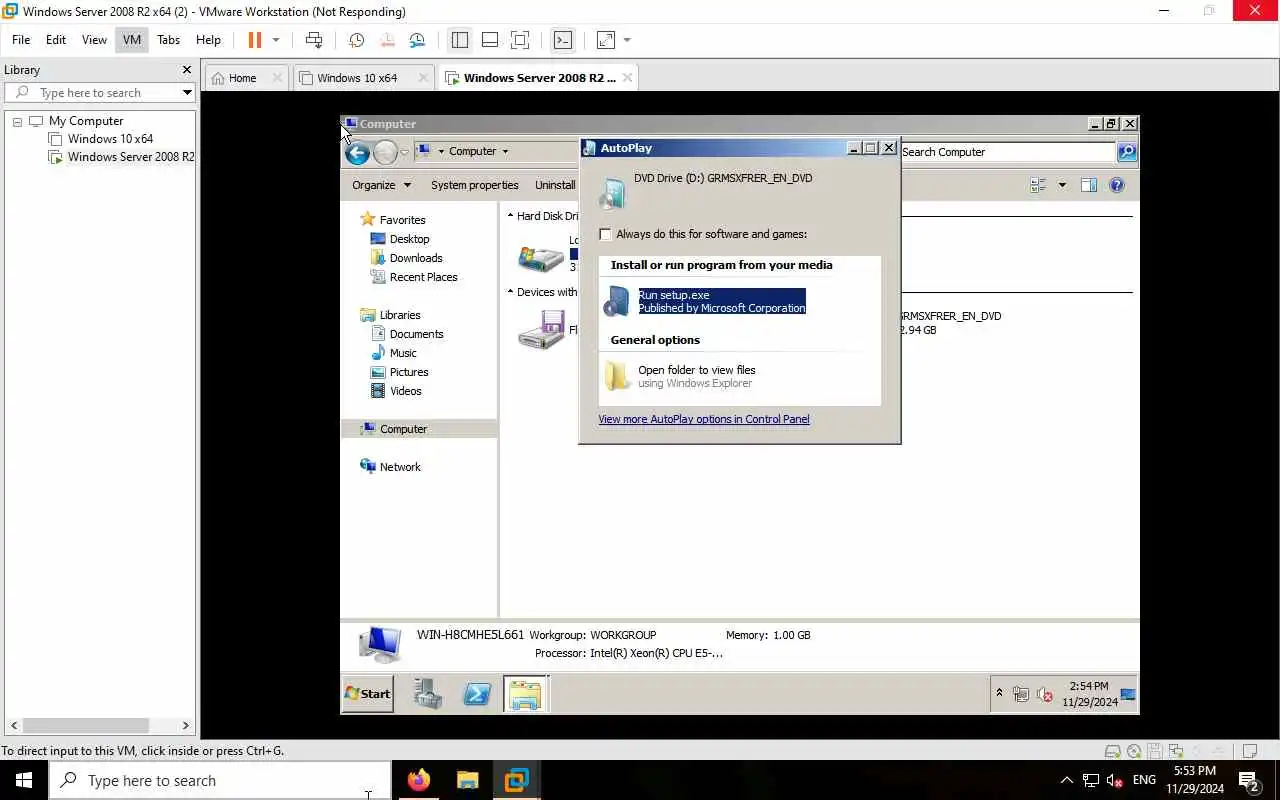
Task: Select Network in navigation pane
Action: (400, 467)
